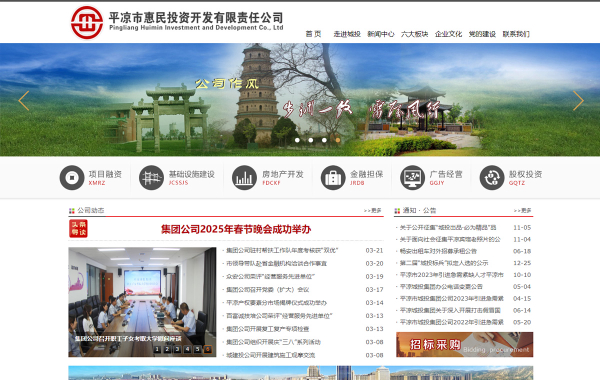Open news 集团公司开展复工复产专项检查
This screenshot has width=600, height=380.
click(267, 329)
